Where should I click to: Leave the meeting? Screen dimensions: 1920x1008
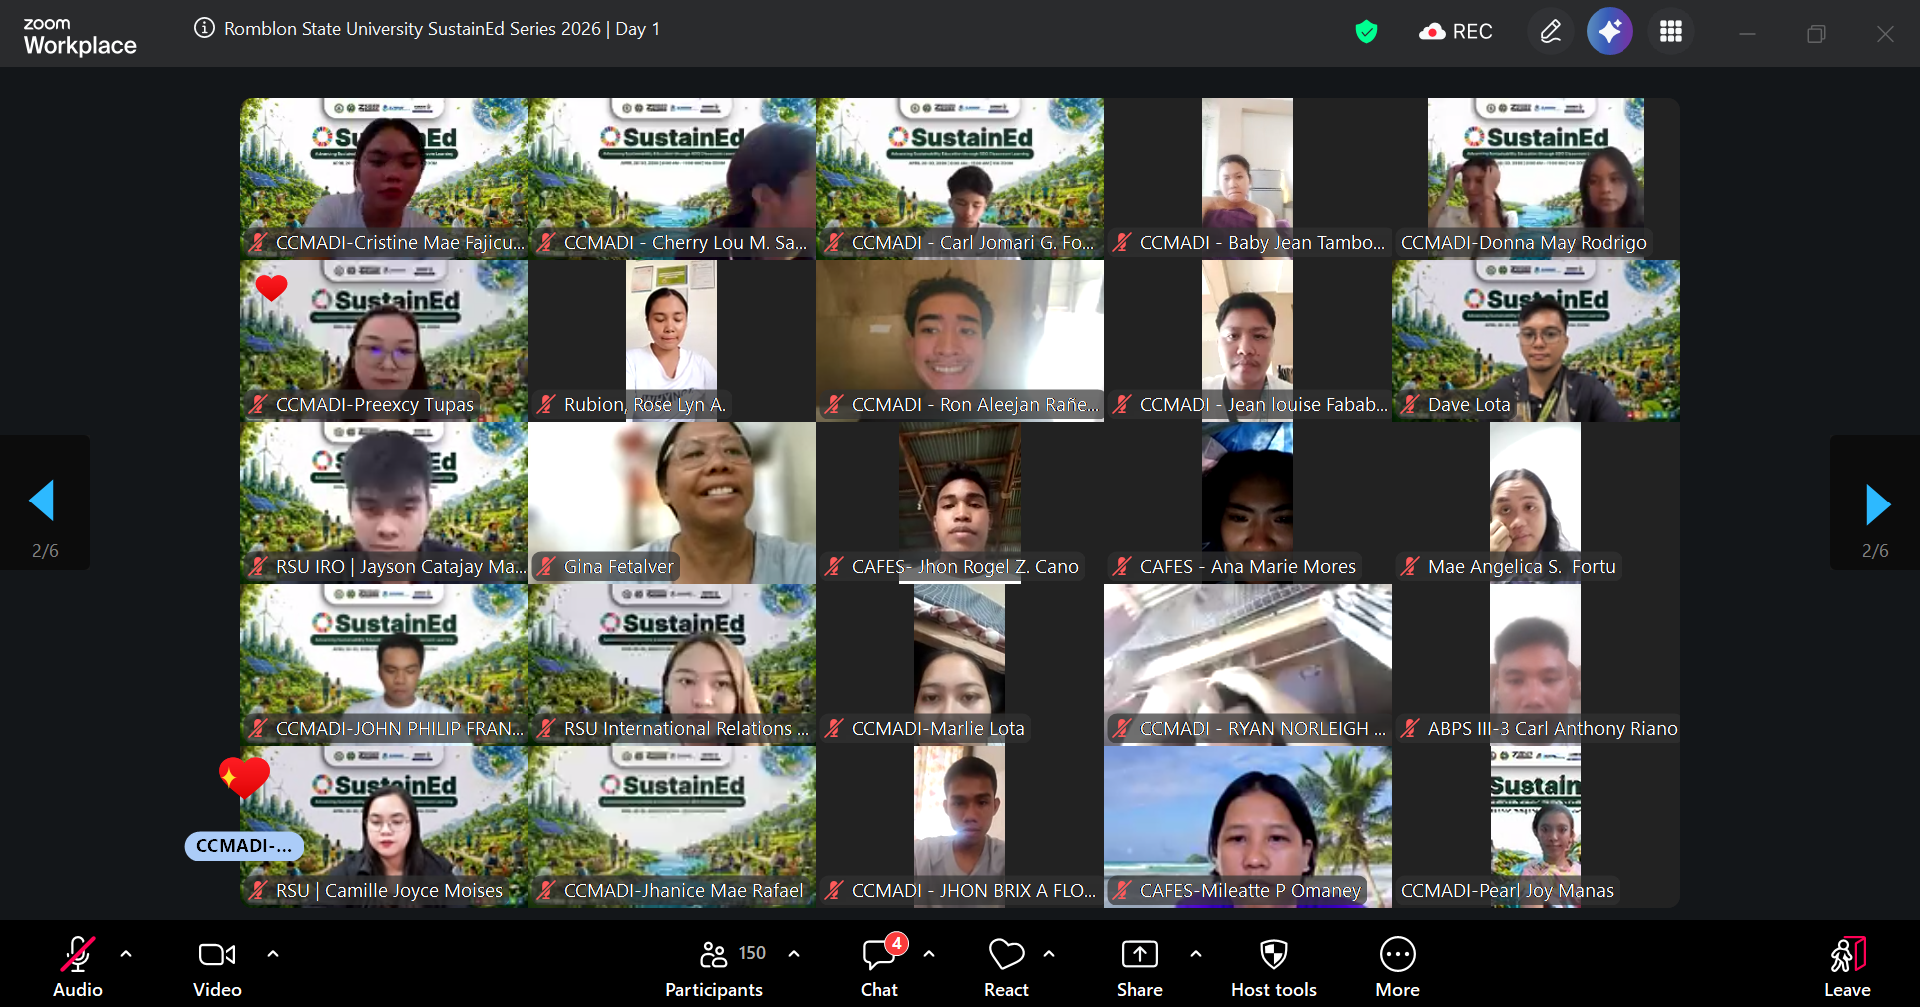coord(1846,967)
